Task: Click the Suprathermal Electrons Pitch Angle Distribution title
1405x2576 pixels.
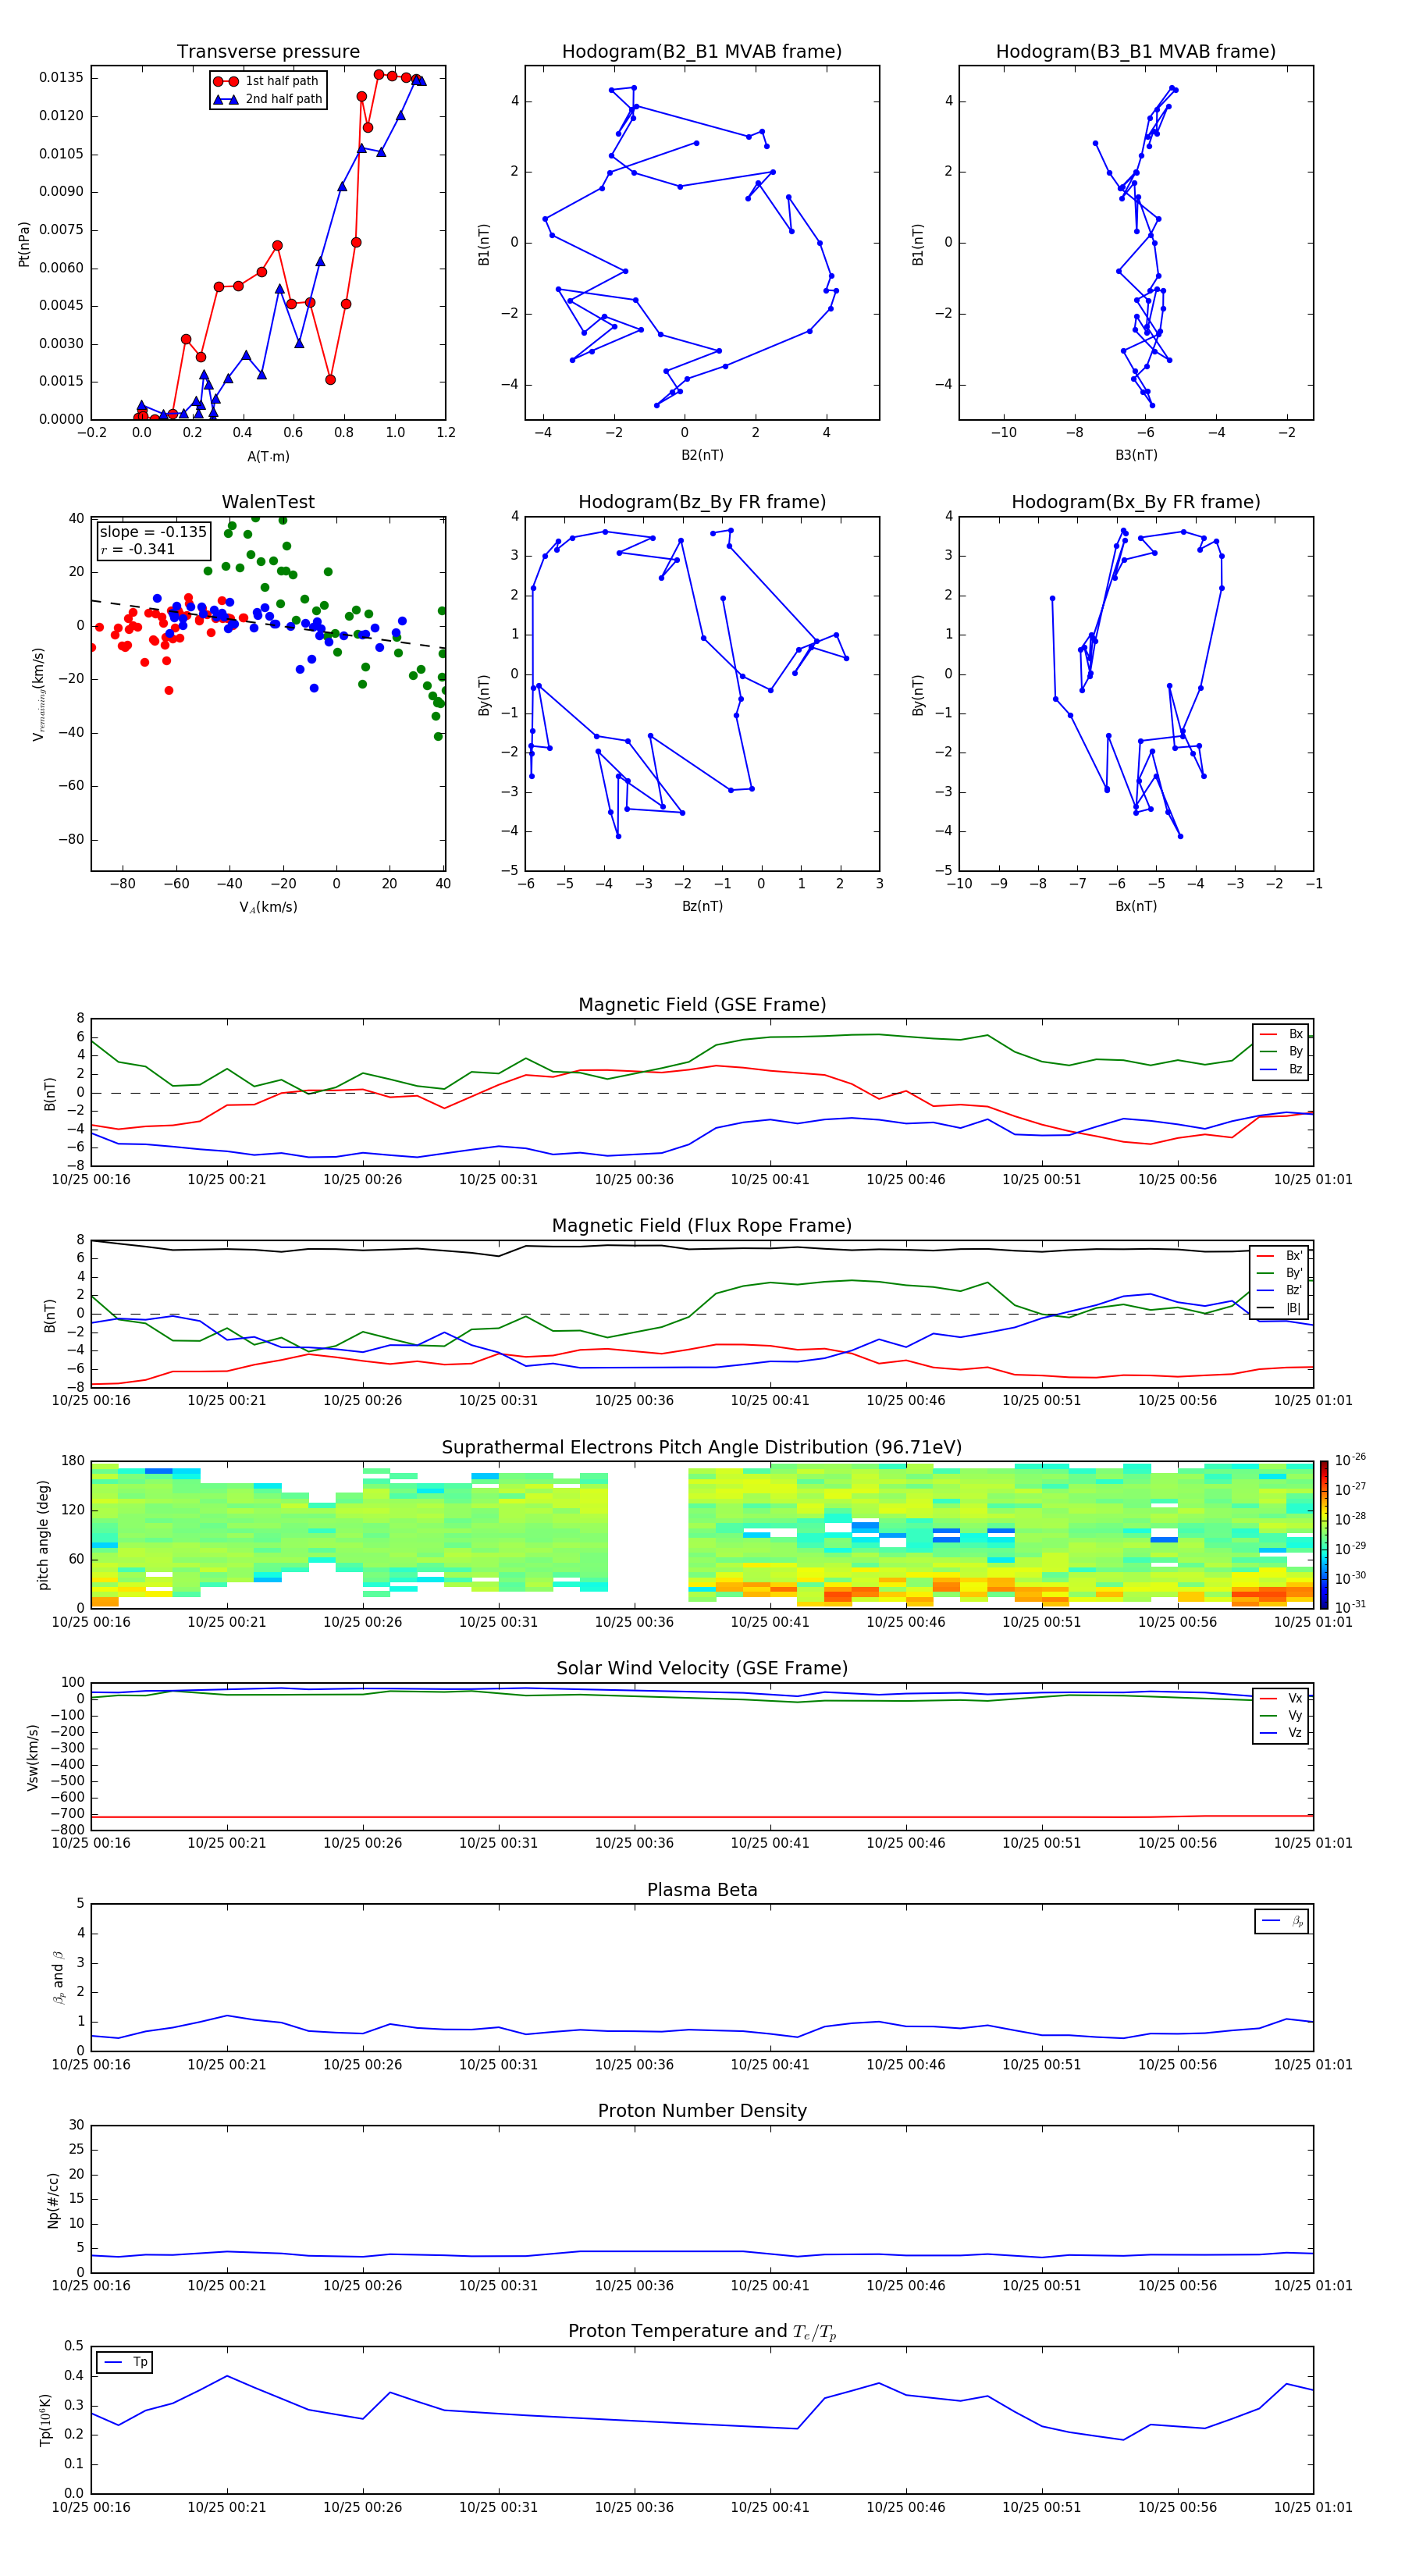Action: (702, 1447)
